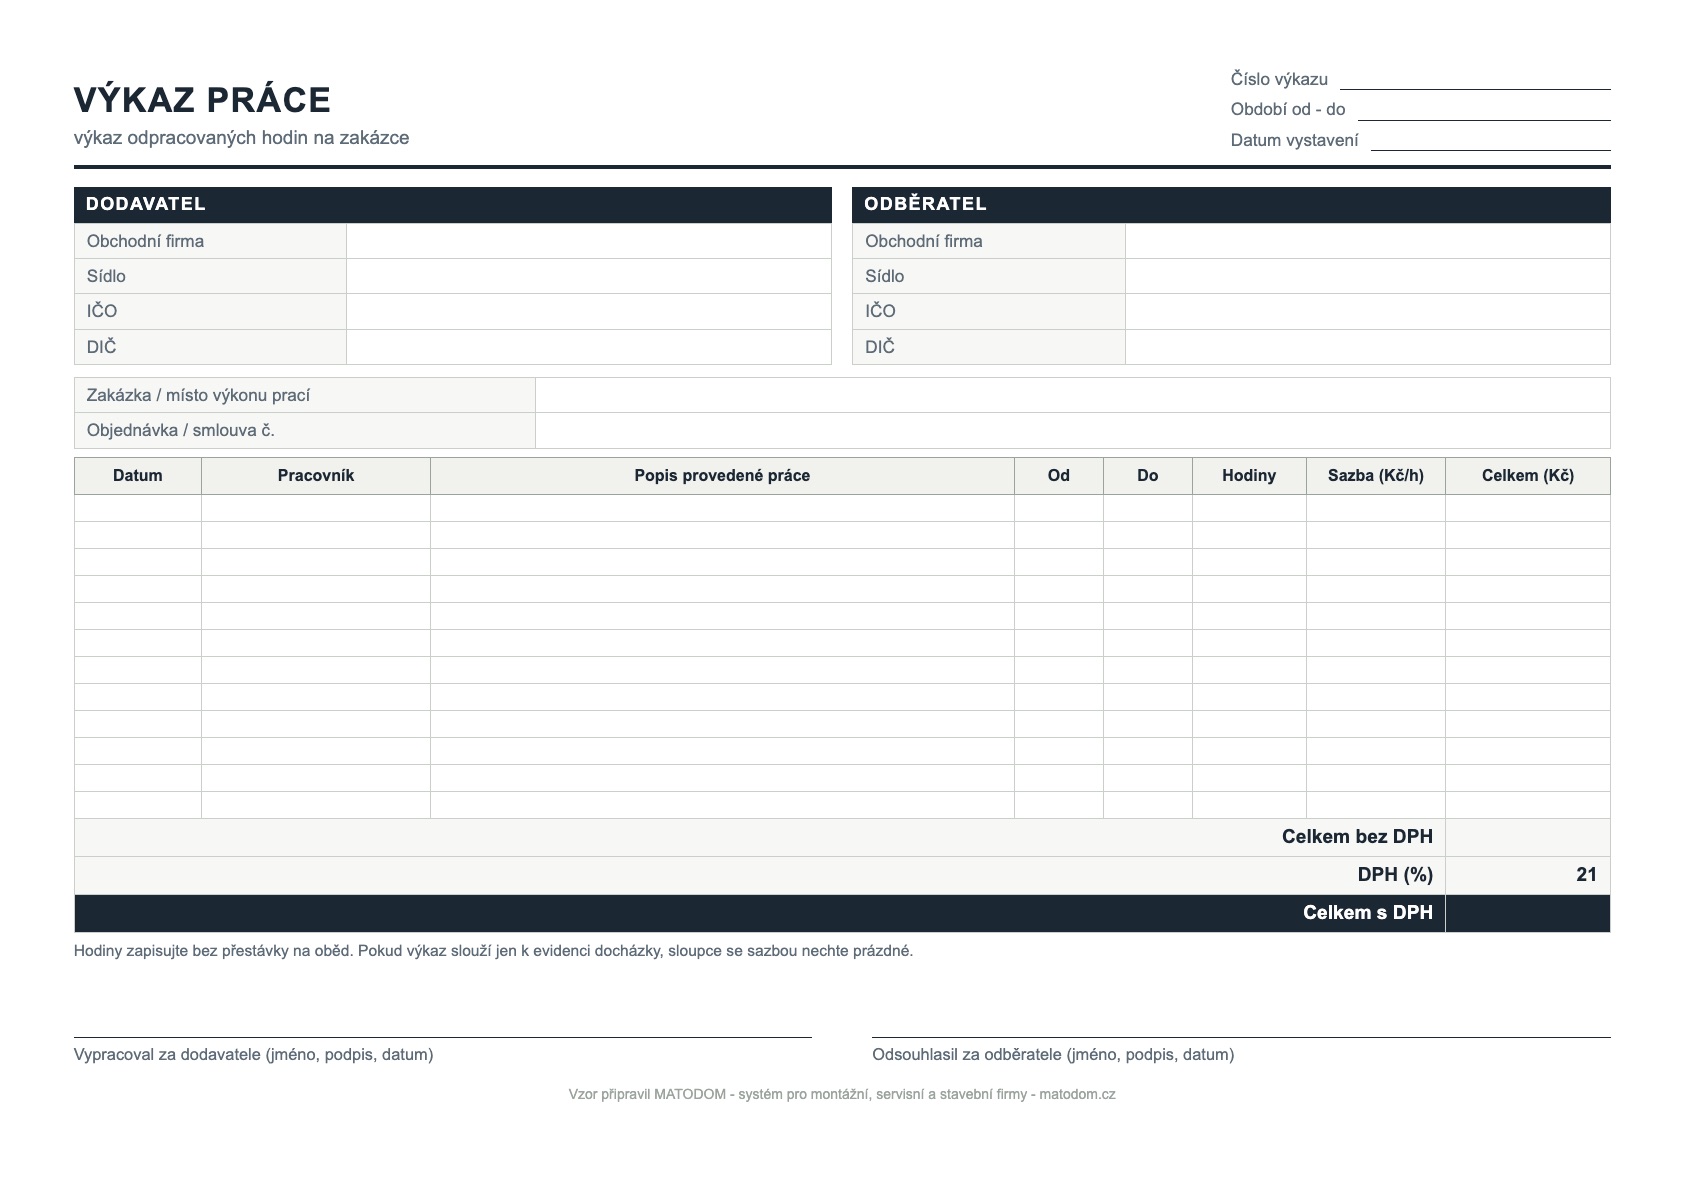Viewport: 1685px width, 1191px height.
Task: Click the note starting 'Hodiny zapisujte bez přestávky'
Action: (x=493, y=951)
